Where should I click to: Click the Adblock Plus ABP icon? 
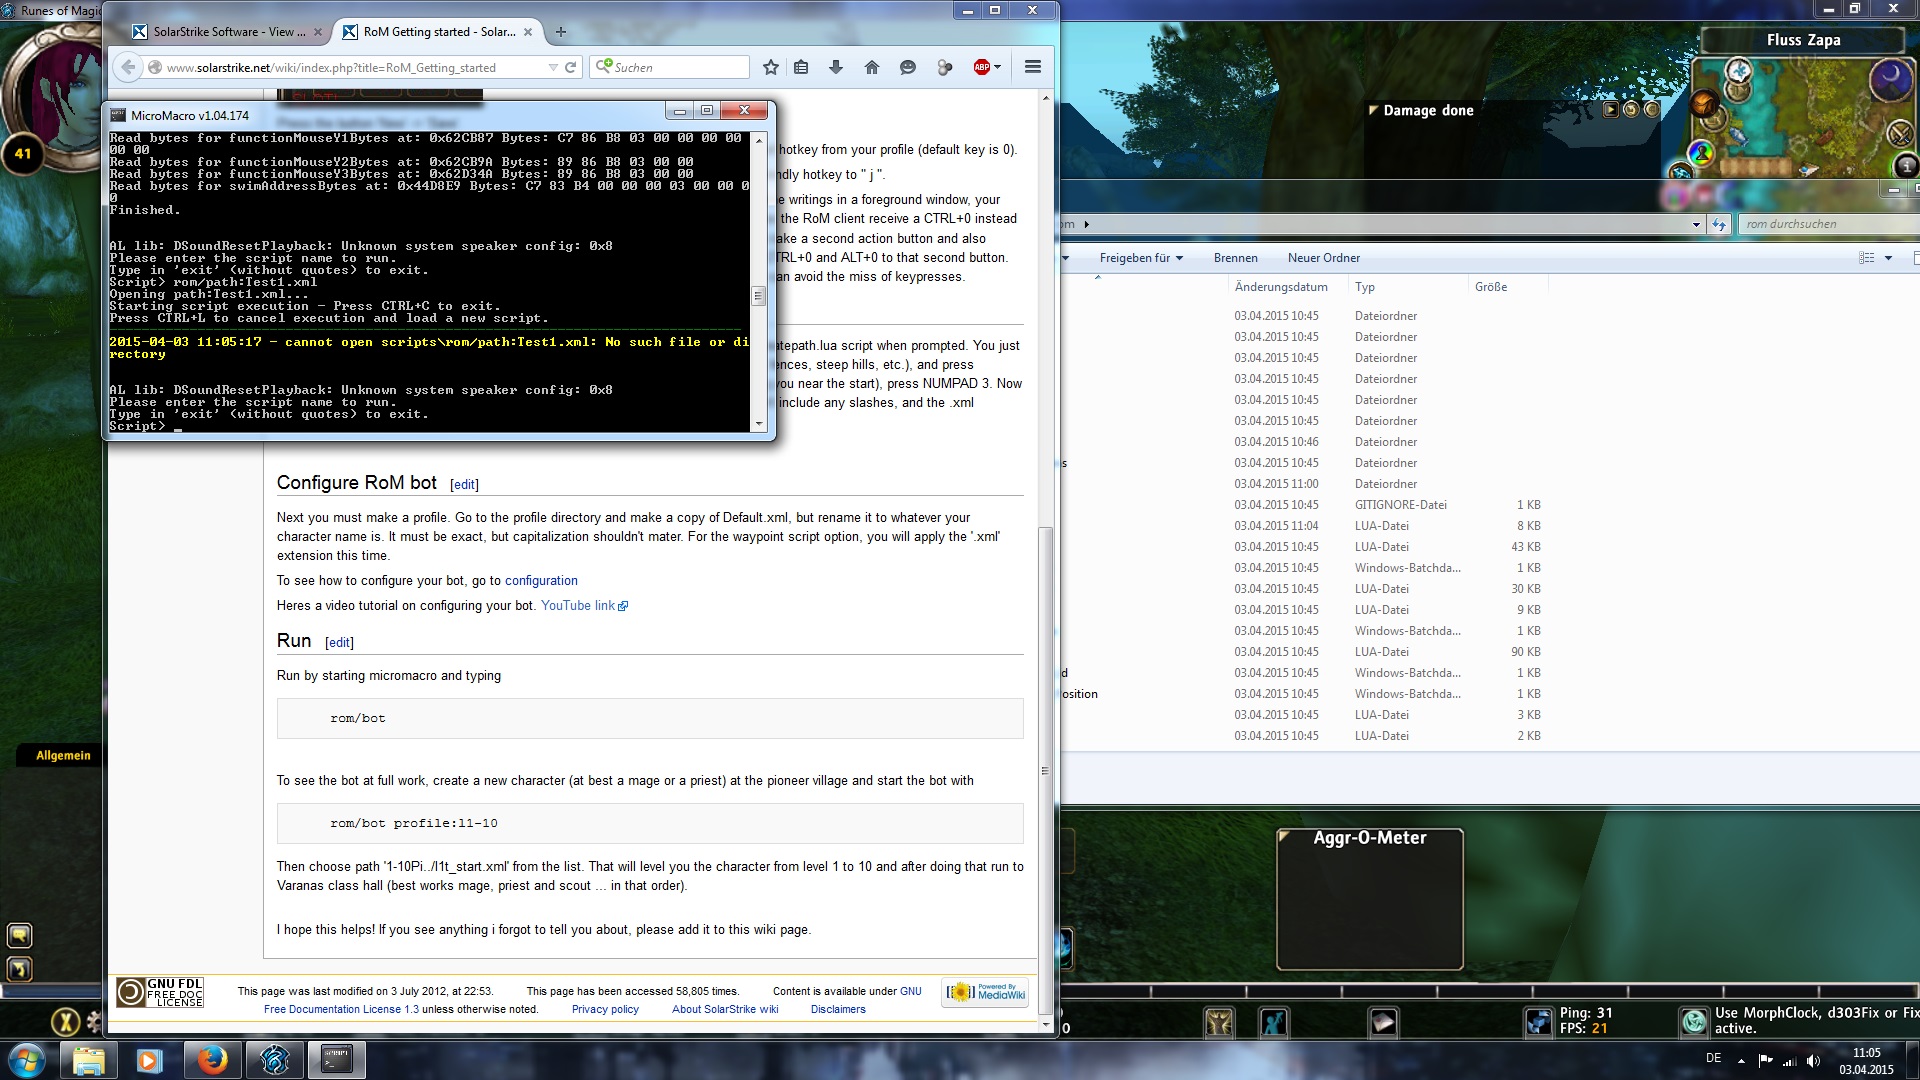[982, 67]
